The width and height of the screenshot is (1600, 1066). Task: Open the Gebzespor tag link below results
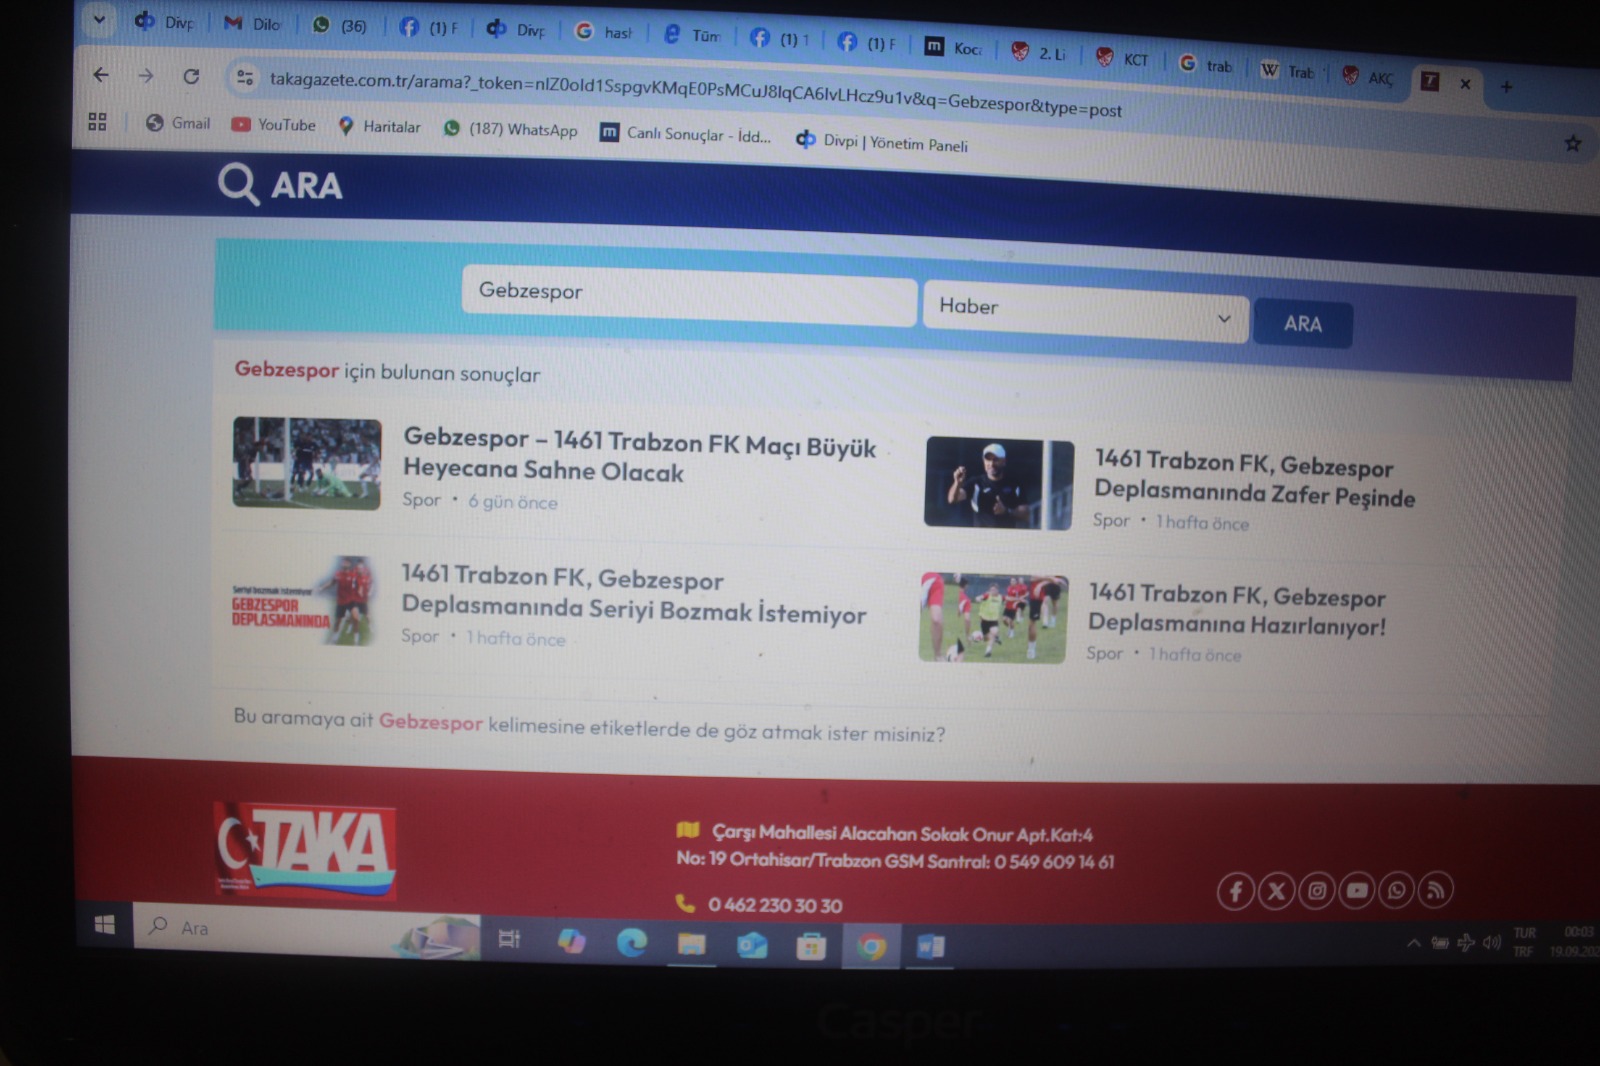coord(430,722)
